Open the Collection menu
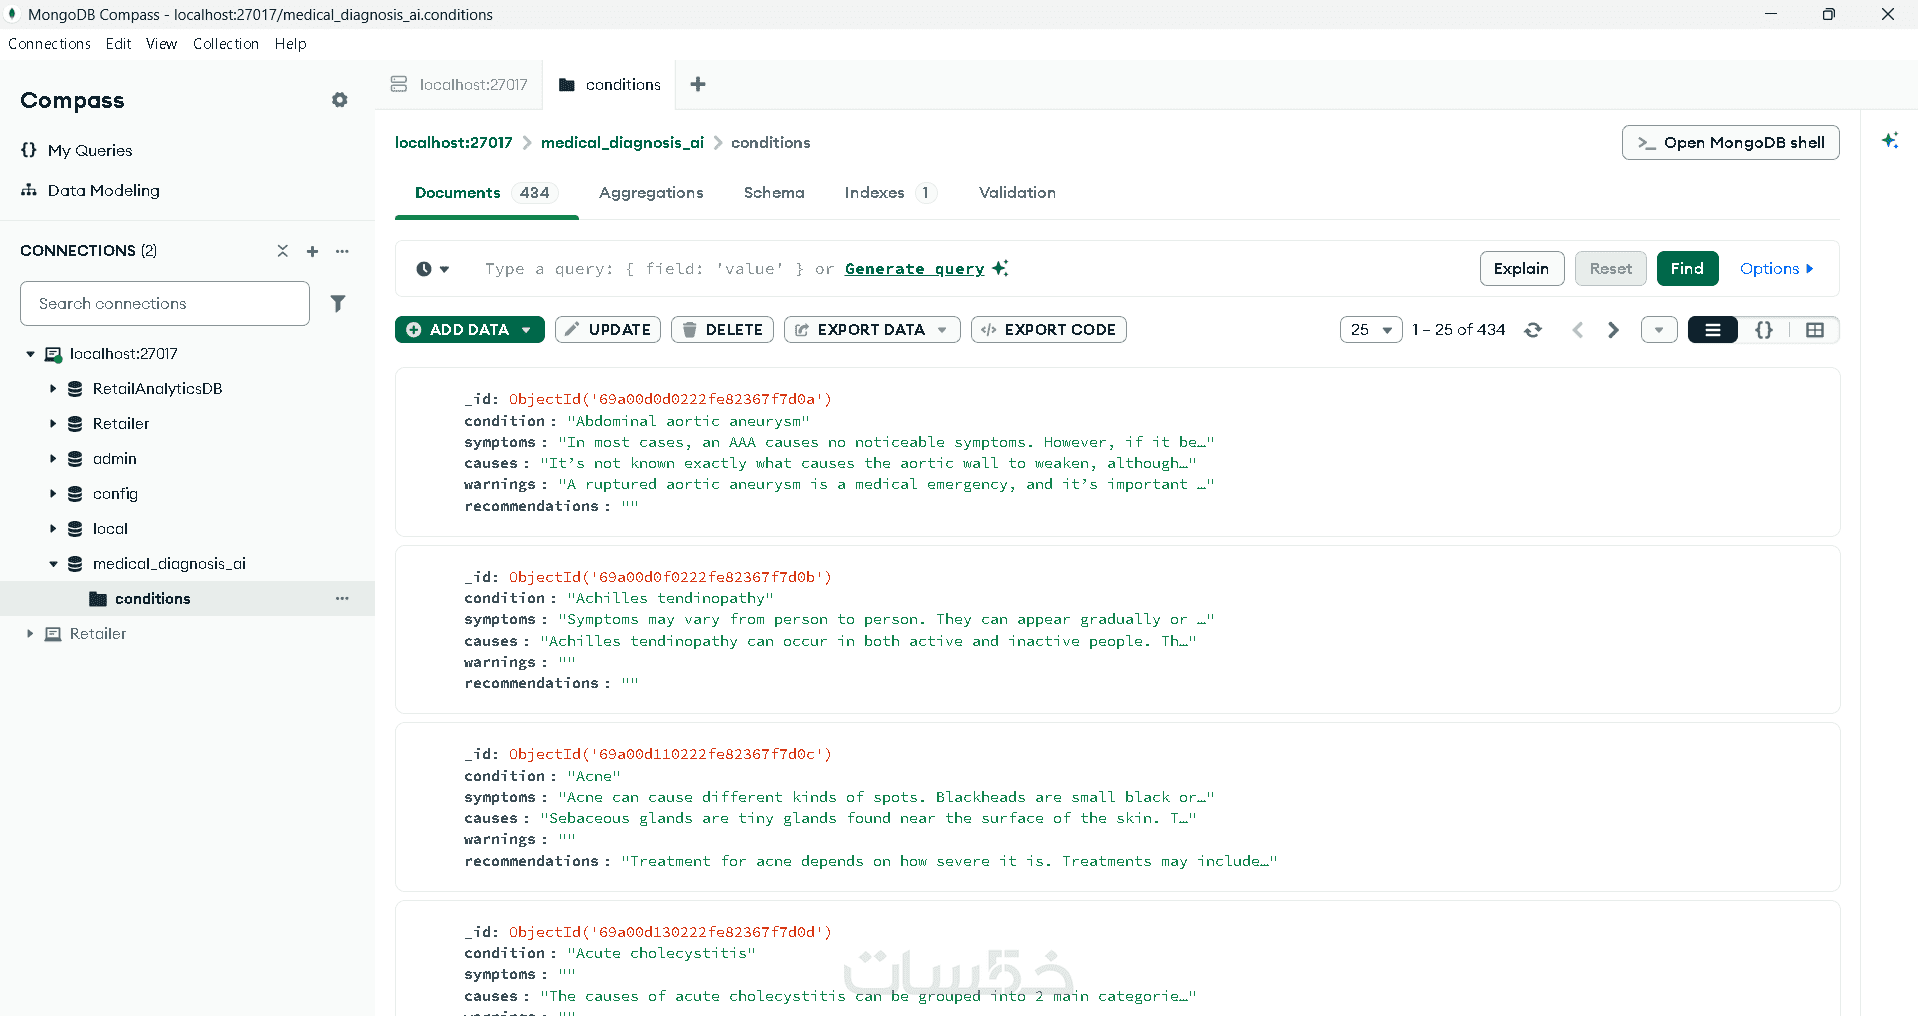Viewport: 1918px width, 1016px height. 226,44
